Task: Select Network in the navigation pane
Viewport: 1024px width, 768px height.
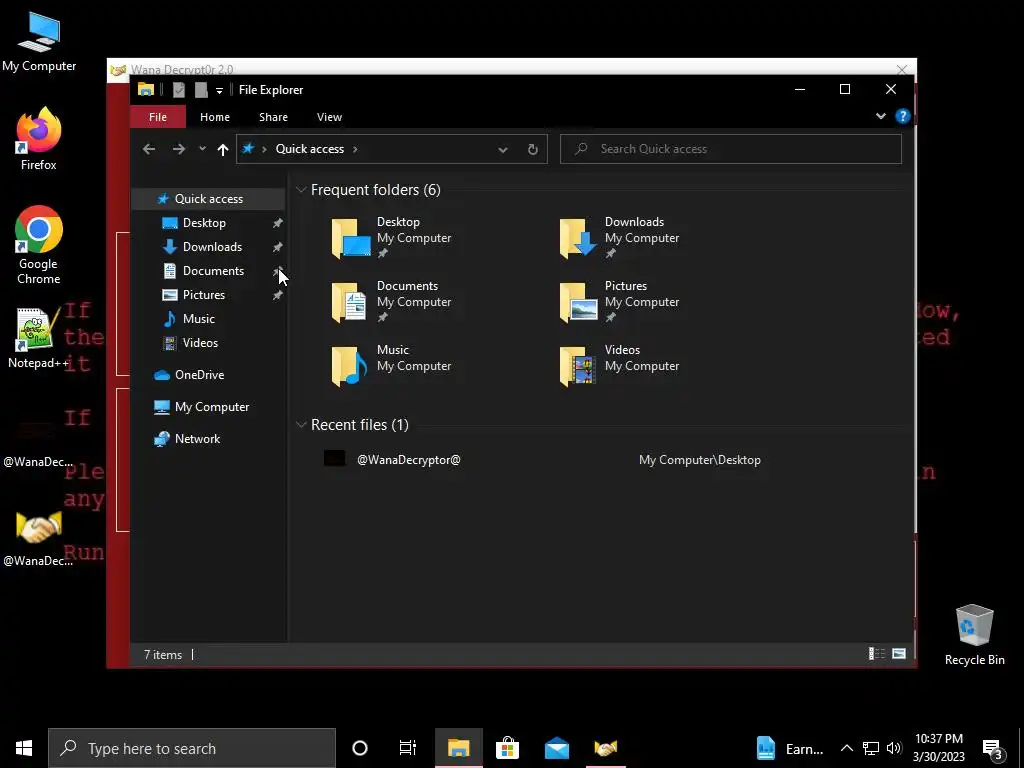Action: 197,439
